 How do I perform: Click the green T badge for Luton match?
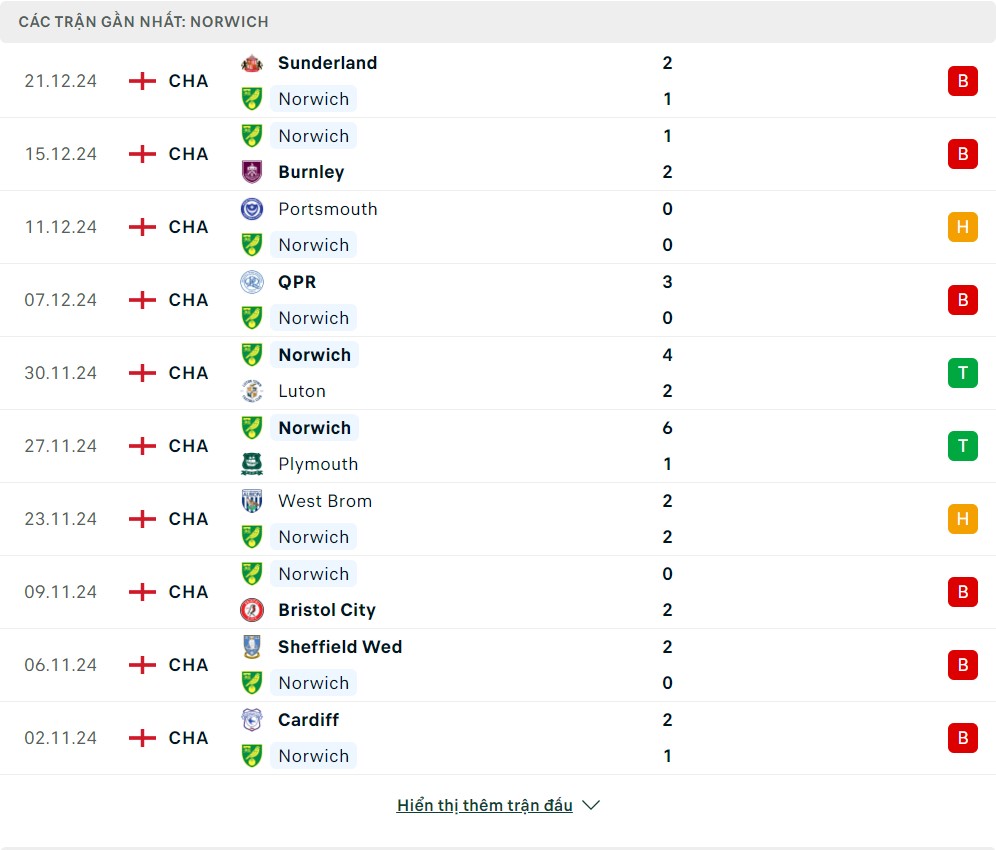click(x=962, y=373)
